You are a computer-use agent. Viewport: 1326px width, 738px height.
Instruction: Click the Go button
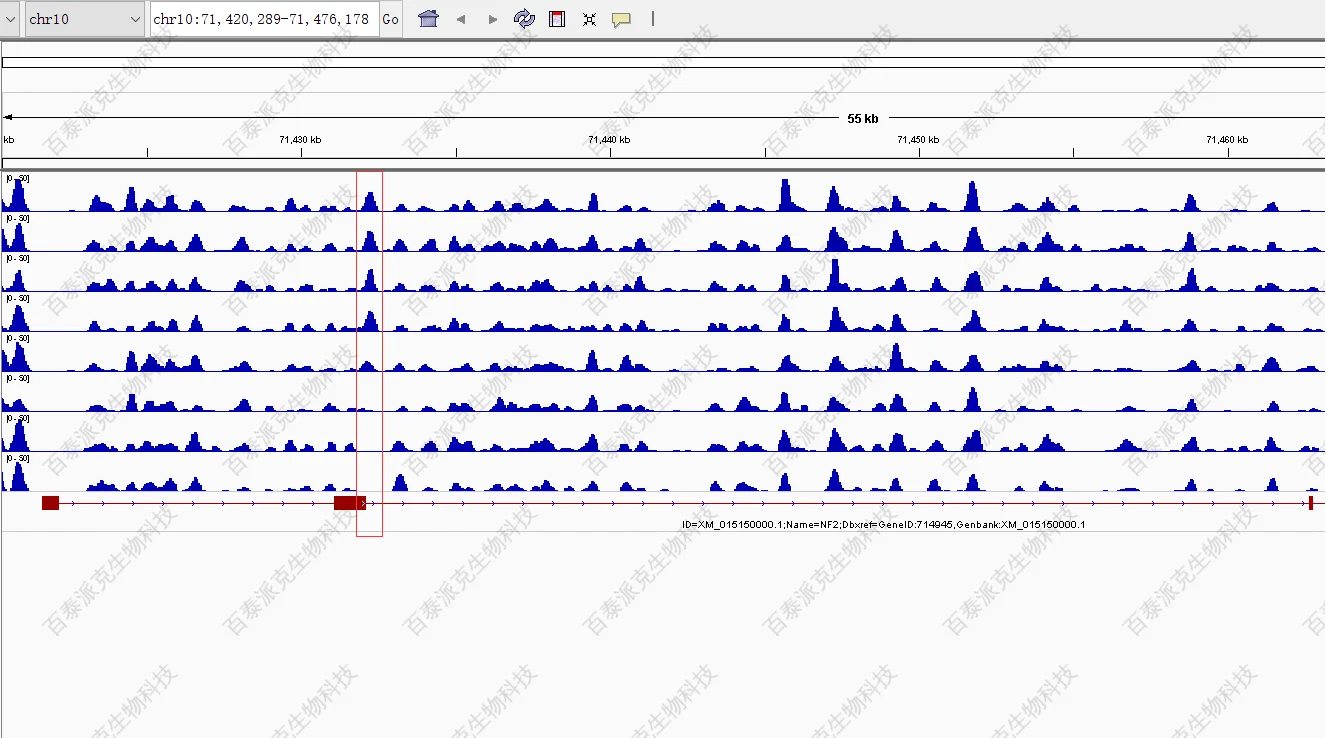pos(391,19)
